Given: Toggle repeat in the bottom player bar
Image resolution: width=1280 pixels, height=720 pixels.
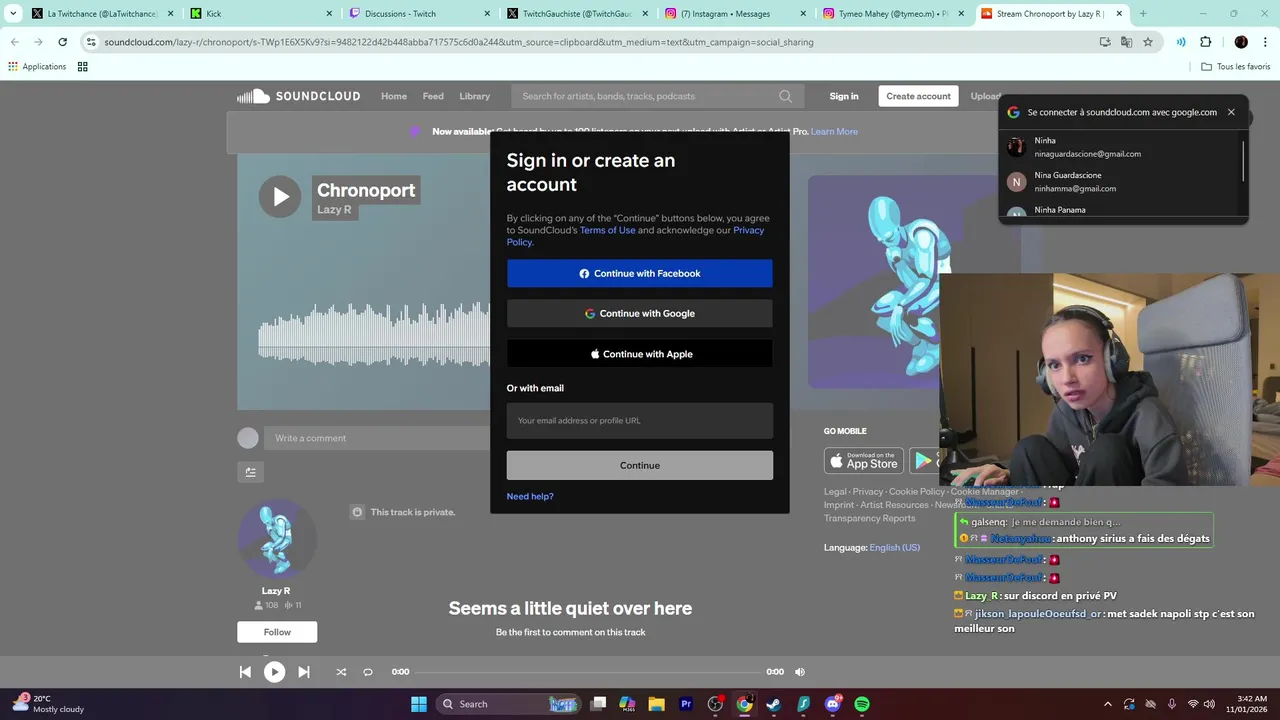Looking at the screenshot, I should (368, 672).
